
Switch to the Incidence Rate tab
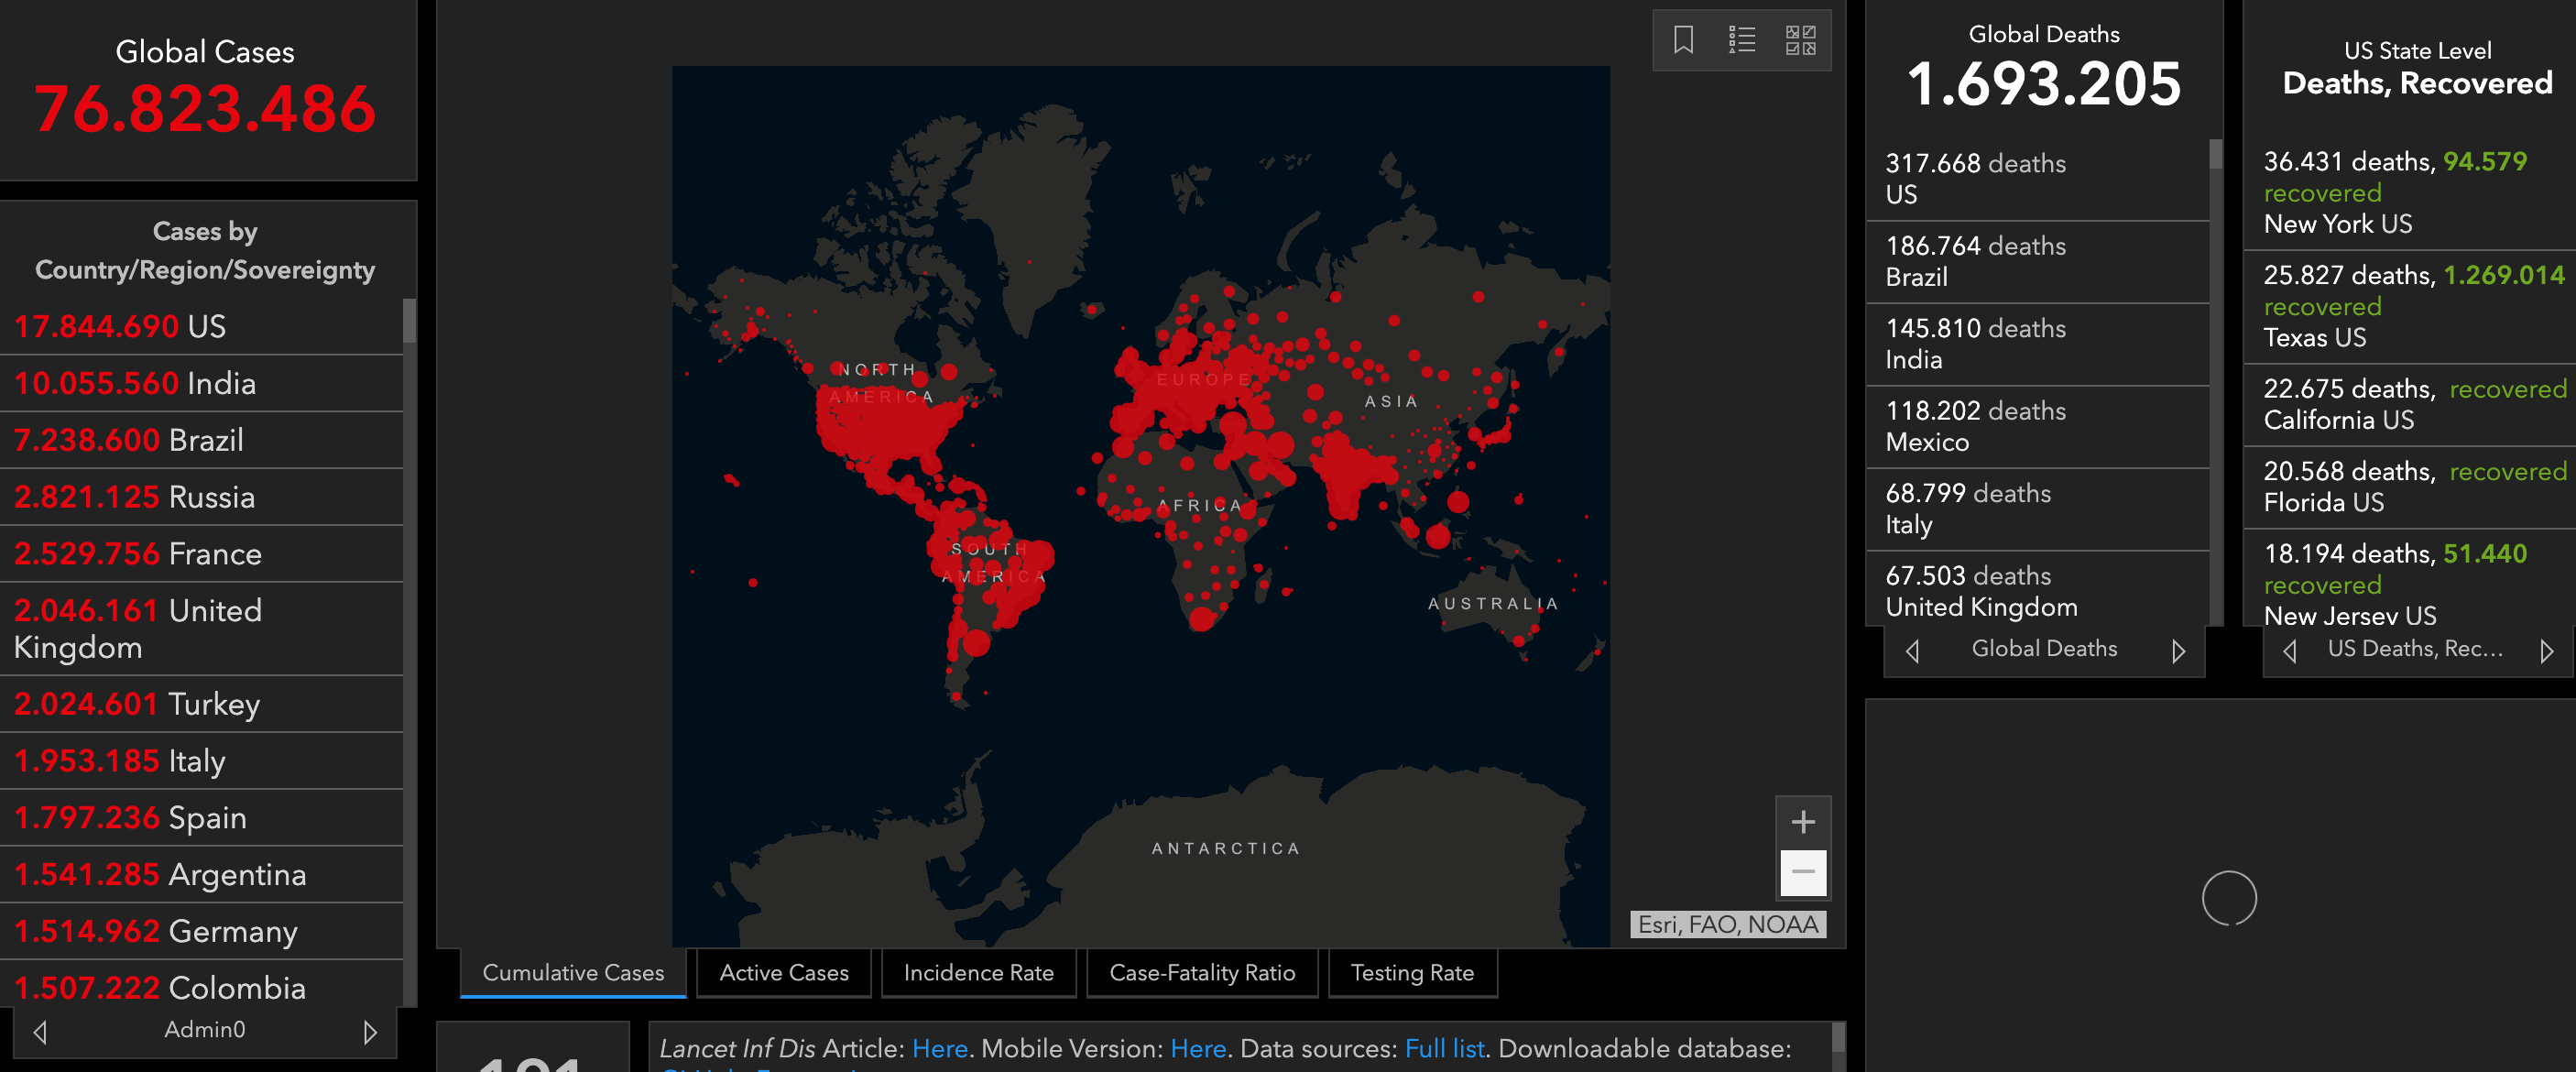point(978,973)
